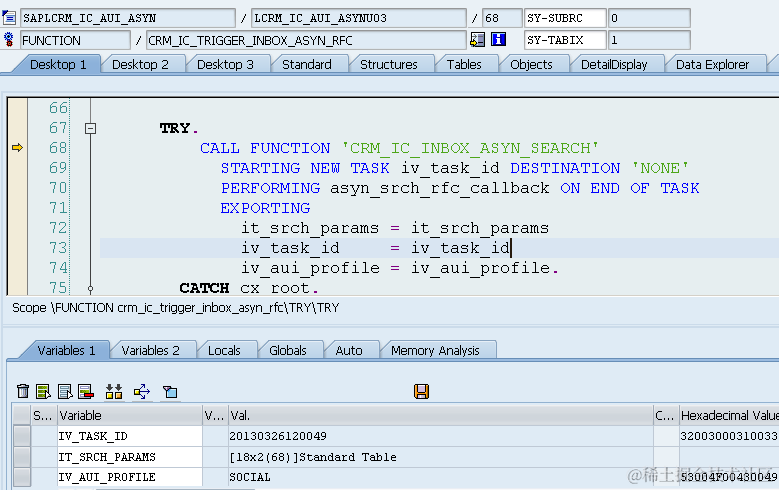Collapse the TRY block at line 67
779x490 pixels.
tap(90, 128)
